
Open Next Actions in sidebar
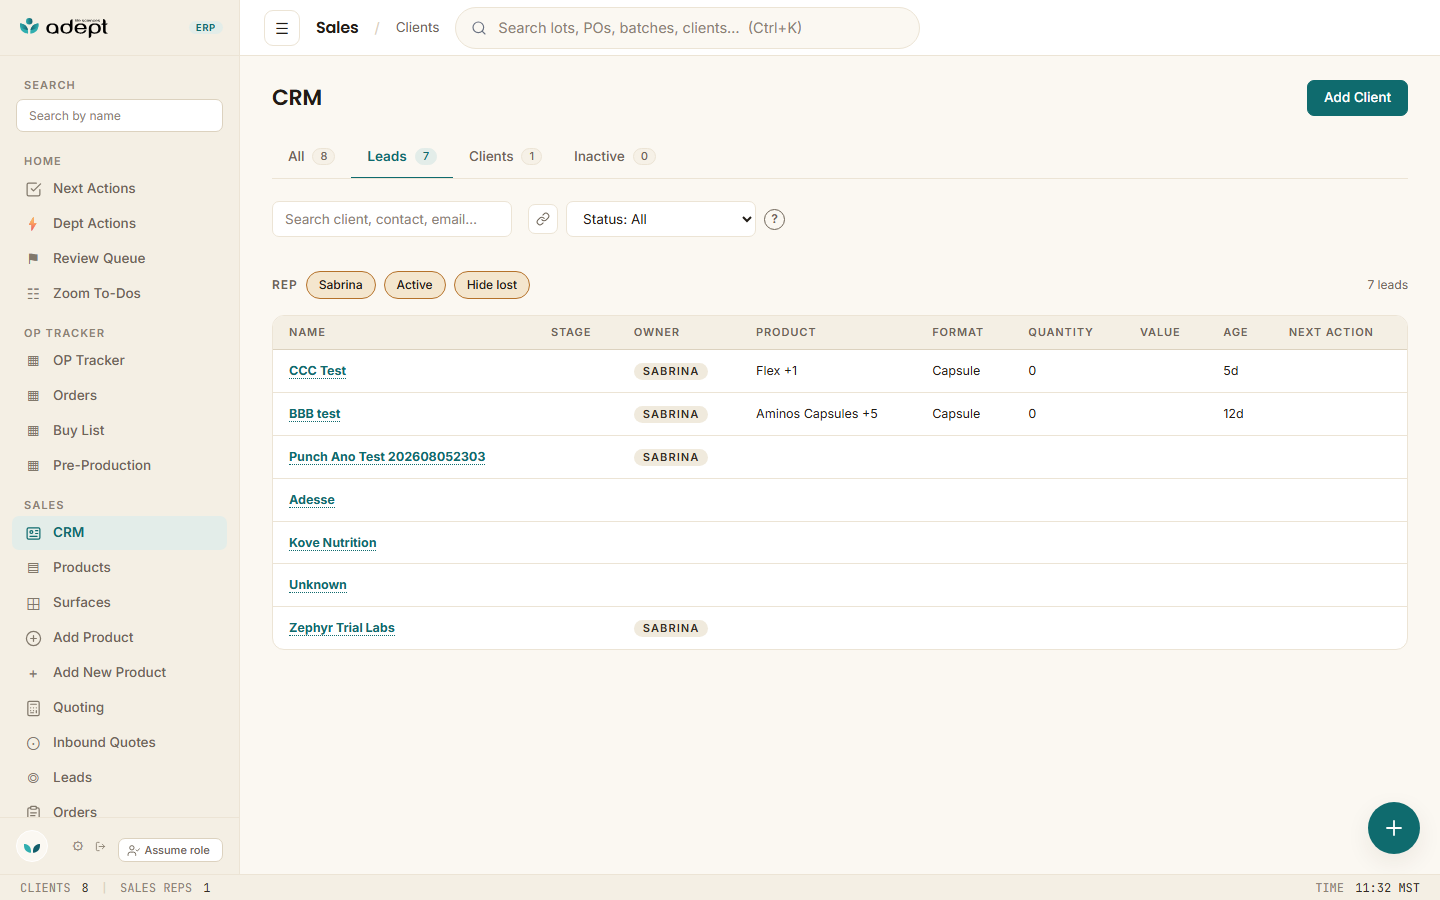120,188
